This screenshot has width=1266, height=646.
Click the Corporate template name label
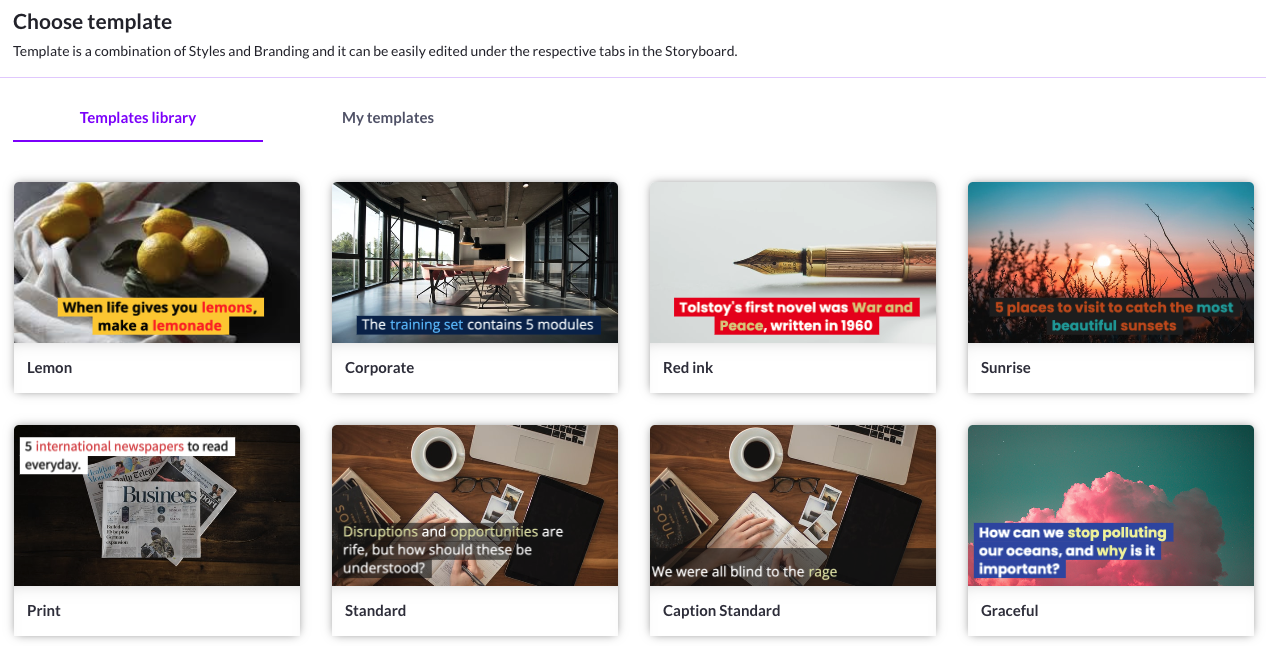(379, 368)
